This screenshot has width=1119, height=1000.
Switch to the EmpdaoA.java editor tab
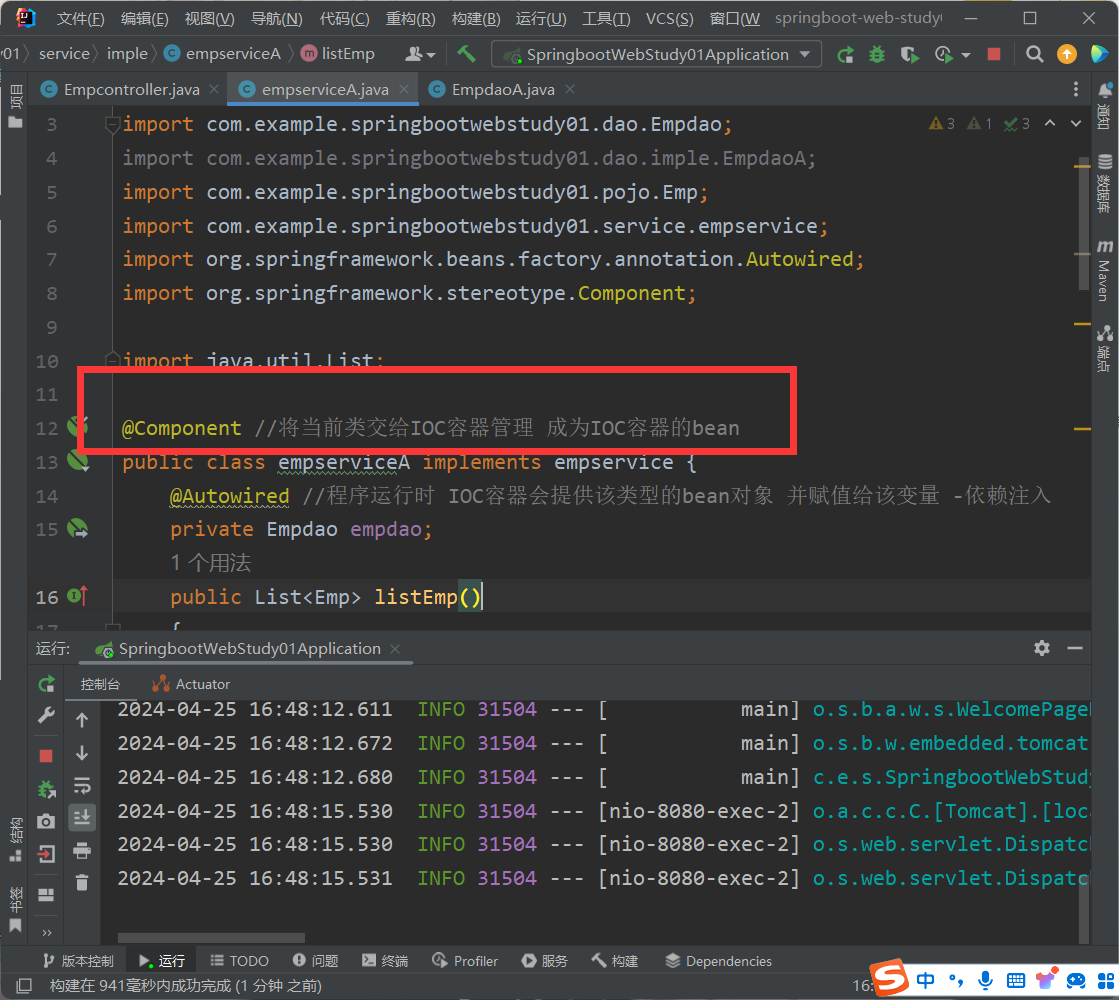point(502,90)
